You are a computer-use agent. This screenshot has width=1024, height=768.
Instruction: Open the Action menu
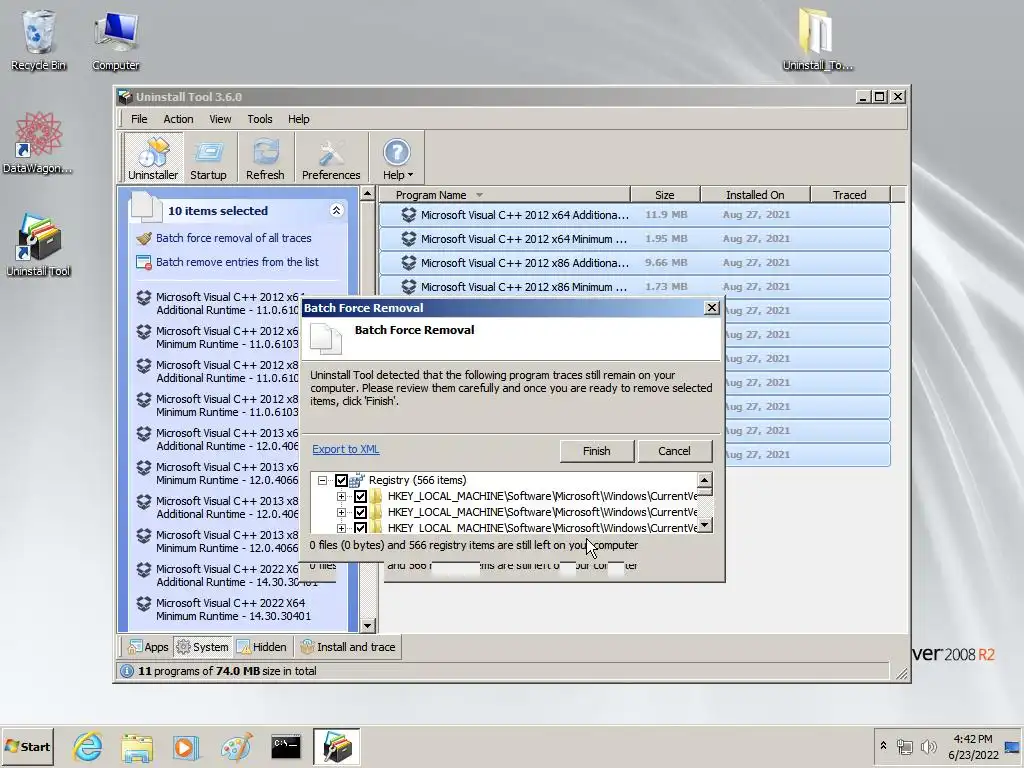click(x=178, y=119)
